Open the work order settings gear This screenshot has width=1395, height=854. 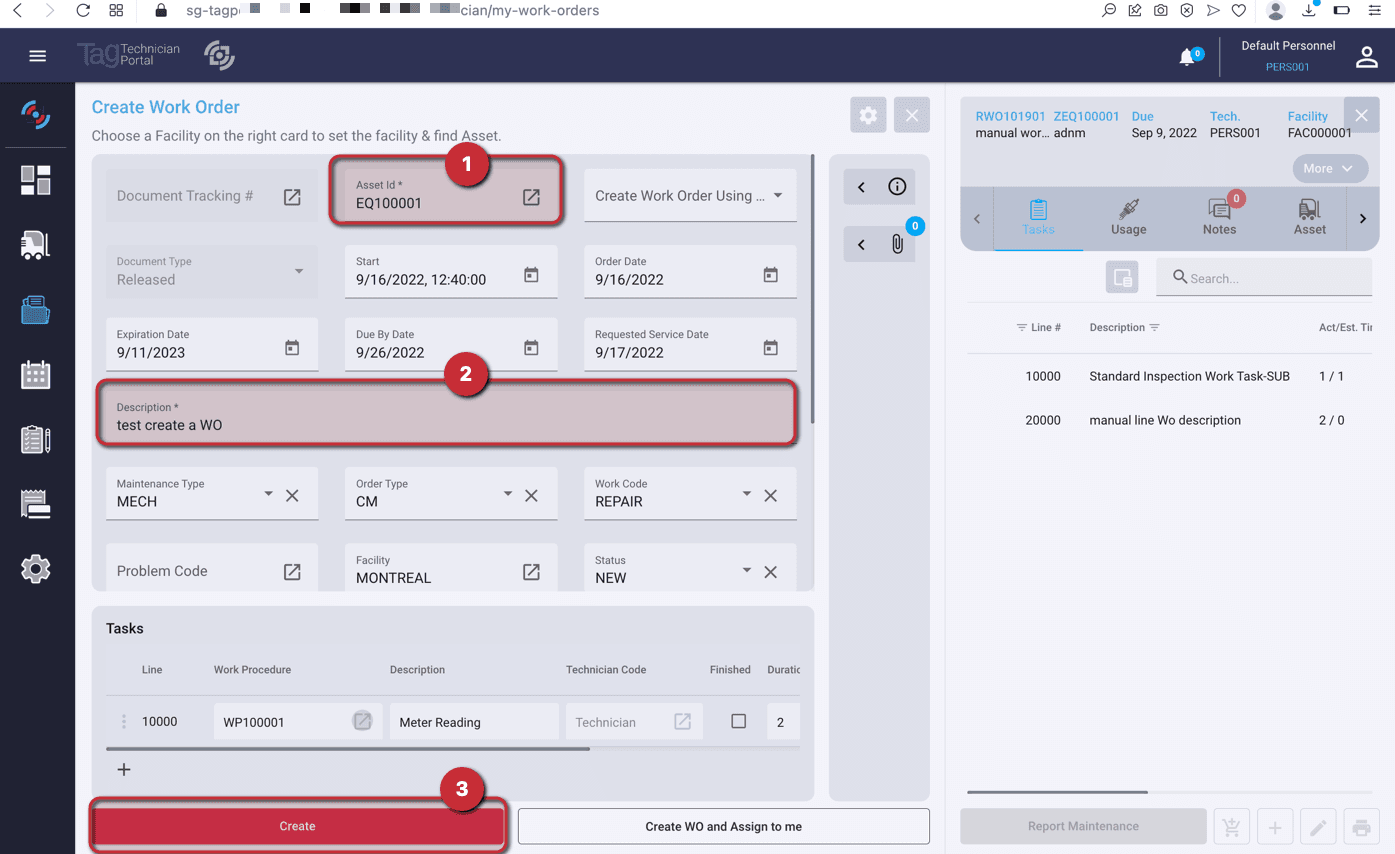click(868, 115)
